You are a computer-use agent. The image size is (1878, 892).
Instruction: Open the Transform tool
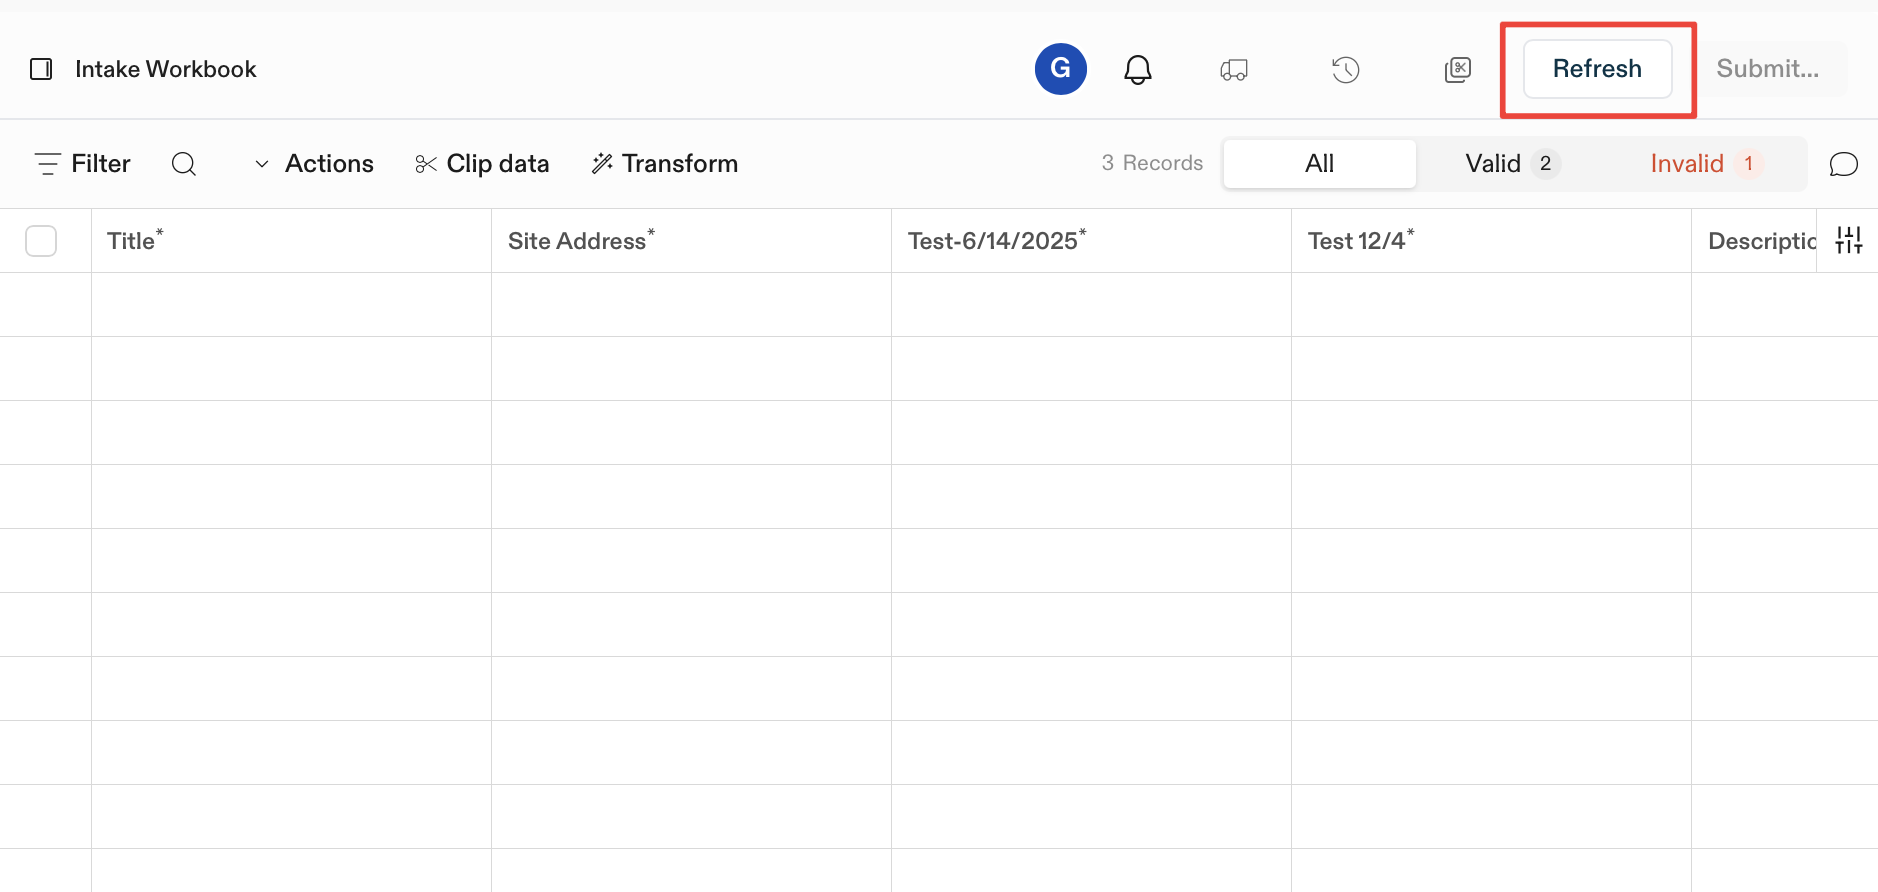point(665,163)
